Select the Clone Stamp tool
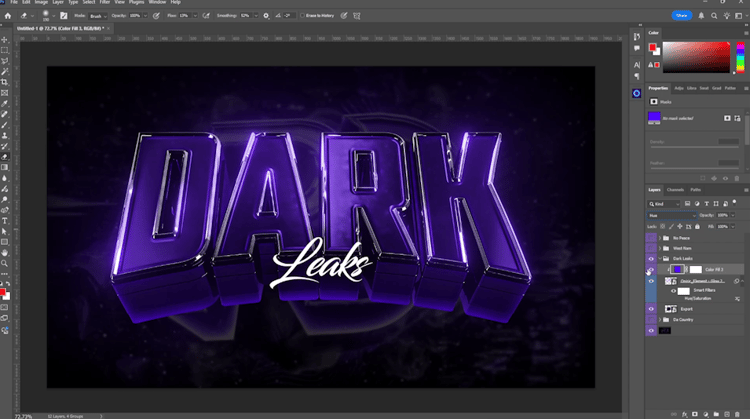The height and width of the screenshot is (419, 750). coord(5,135)
